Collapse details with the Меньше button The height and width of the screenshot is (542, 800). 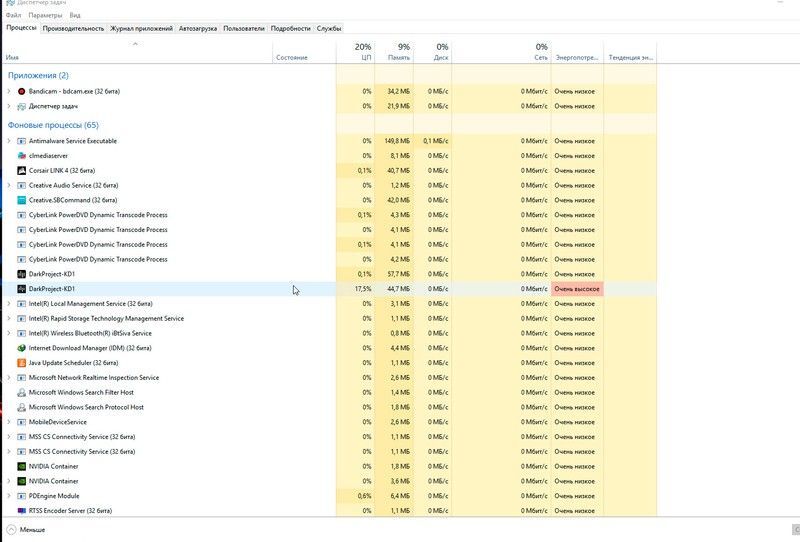pos(26,530)
